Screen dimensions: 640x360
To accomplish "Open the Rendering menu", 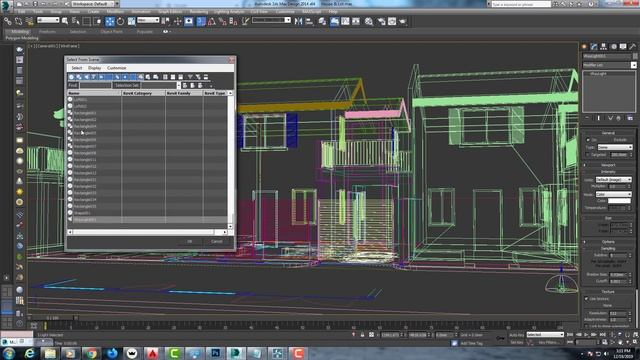I will click(198, 12).
